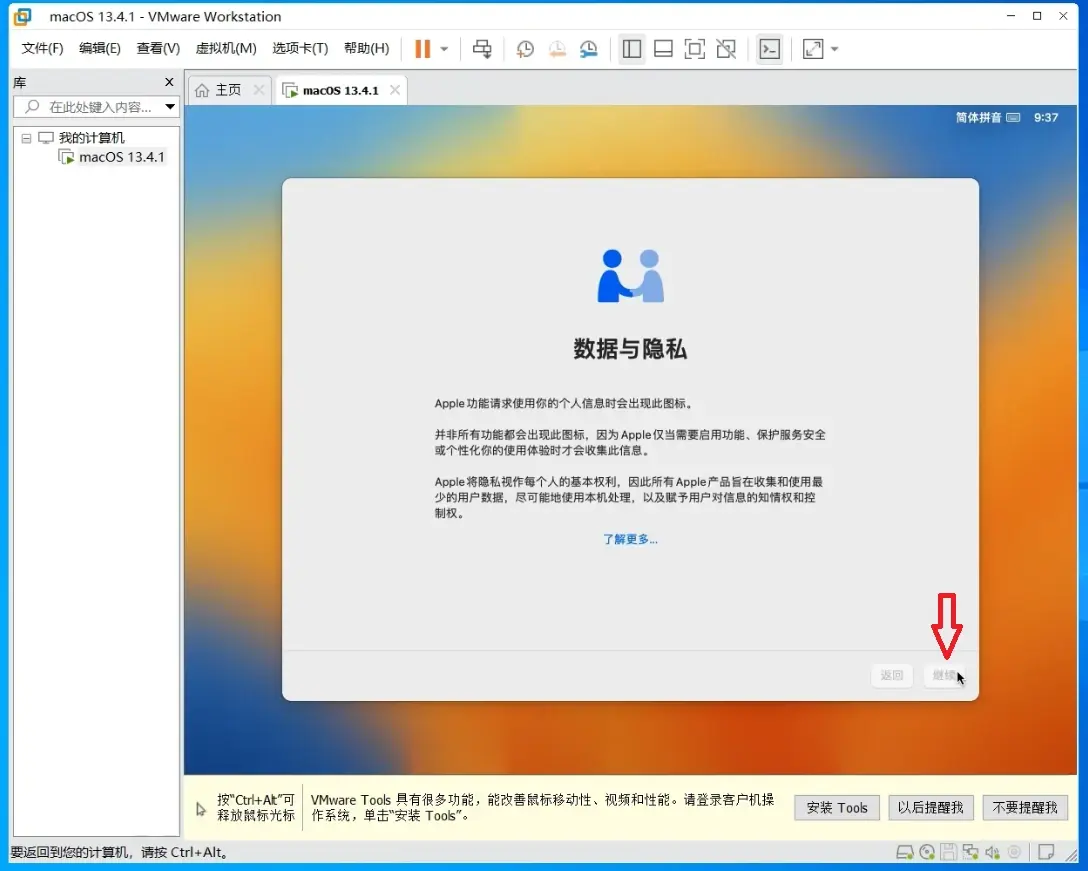Take a snapshot of the virtual machine
The height and width of the screenshot is (871, 1088).
point(525,49)
